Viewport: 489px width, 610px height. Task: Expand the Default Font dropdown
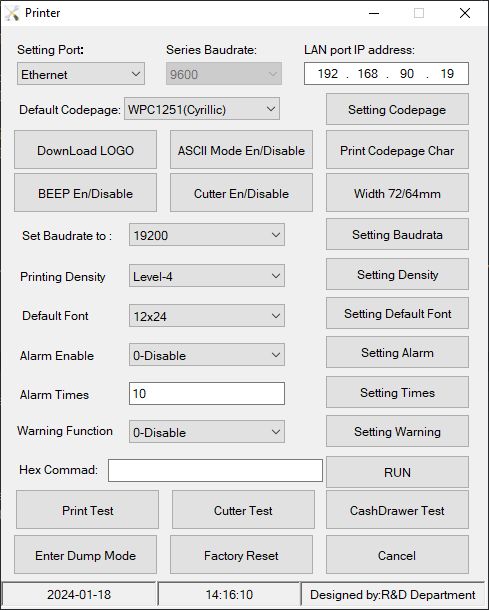(x=207, y=316)
